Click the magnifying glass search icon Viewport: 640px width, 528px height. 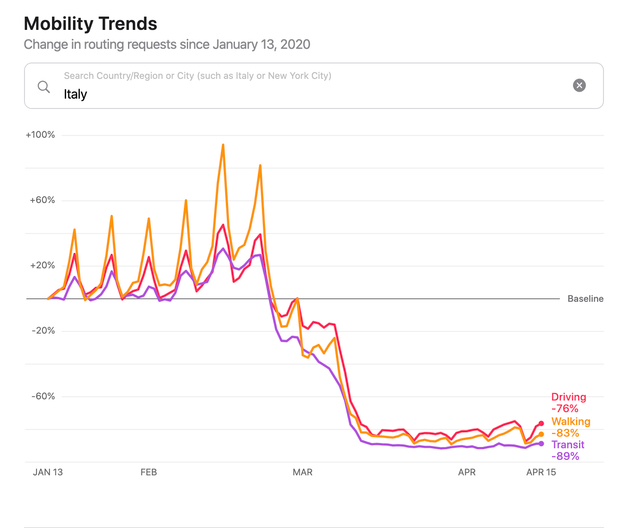[x=44, y=86]
